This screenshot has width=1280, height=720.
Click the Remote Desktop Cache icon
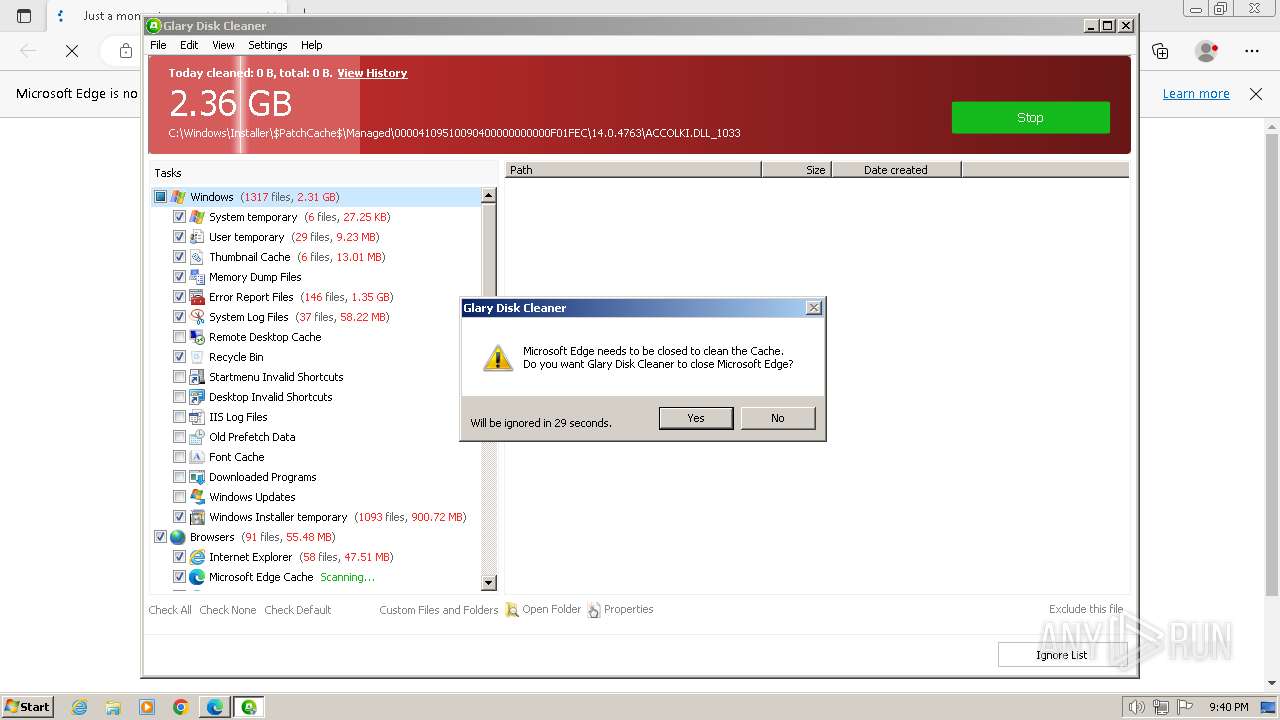coord(197,337)
